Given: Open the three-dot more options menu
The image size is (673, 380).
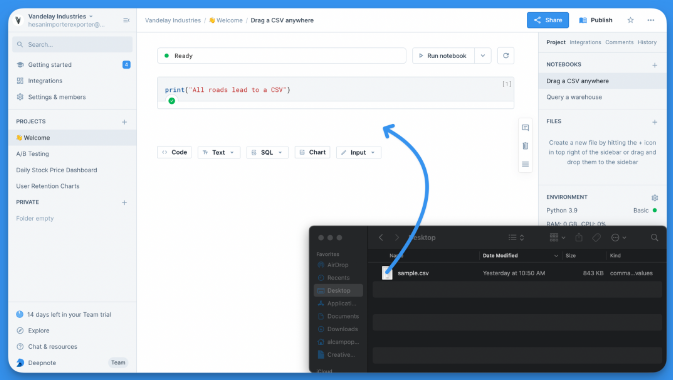Looking at the screenshot, I should coord(651,20).
